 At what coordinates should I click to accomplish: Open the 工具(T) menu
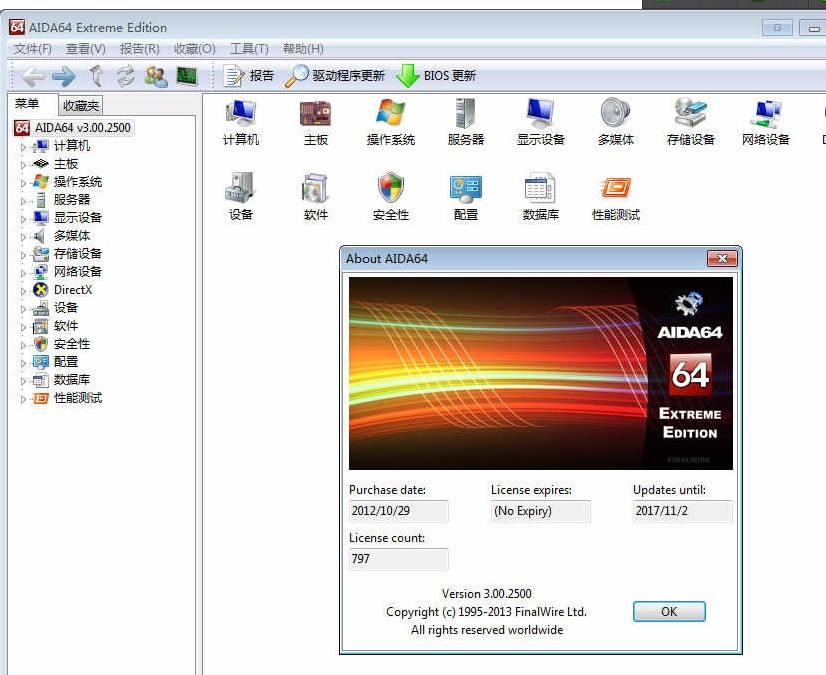pos(249,49)
